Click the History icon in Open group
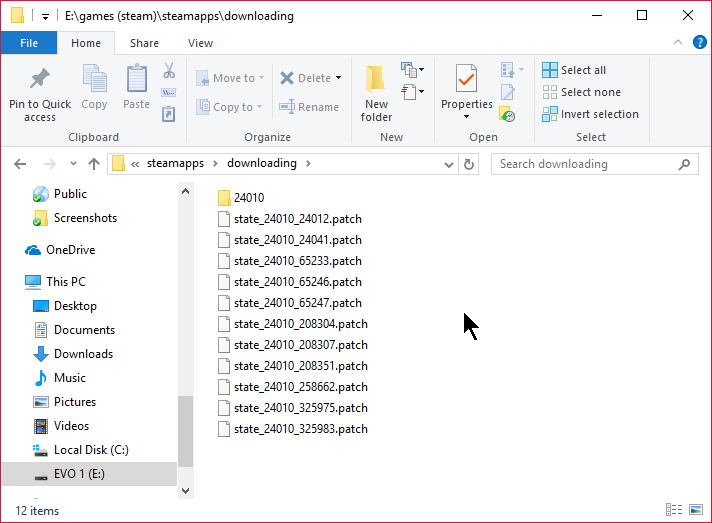 [507, 114]
